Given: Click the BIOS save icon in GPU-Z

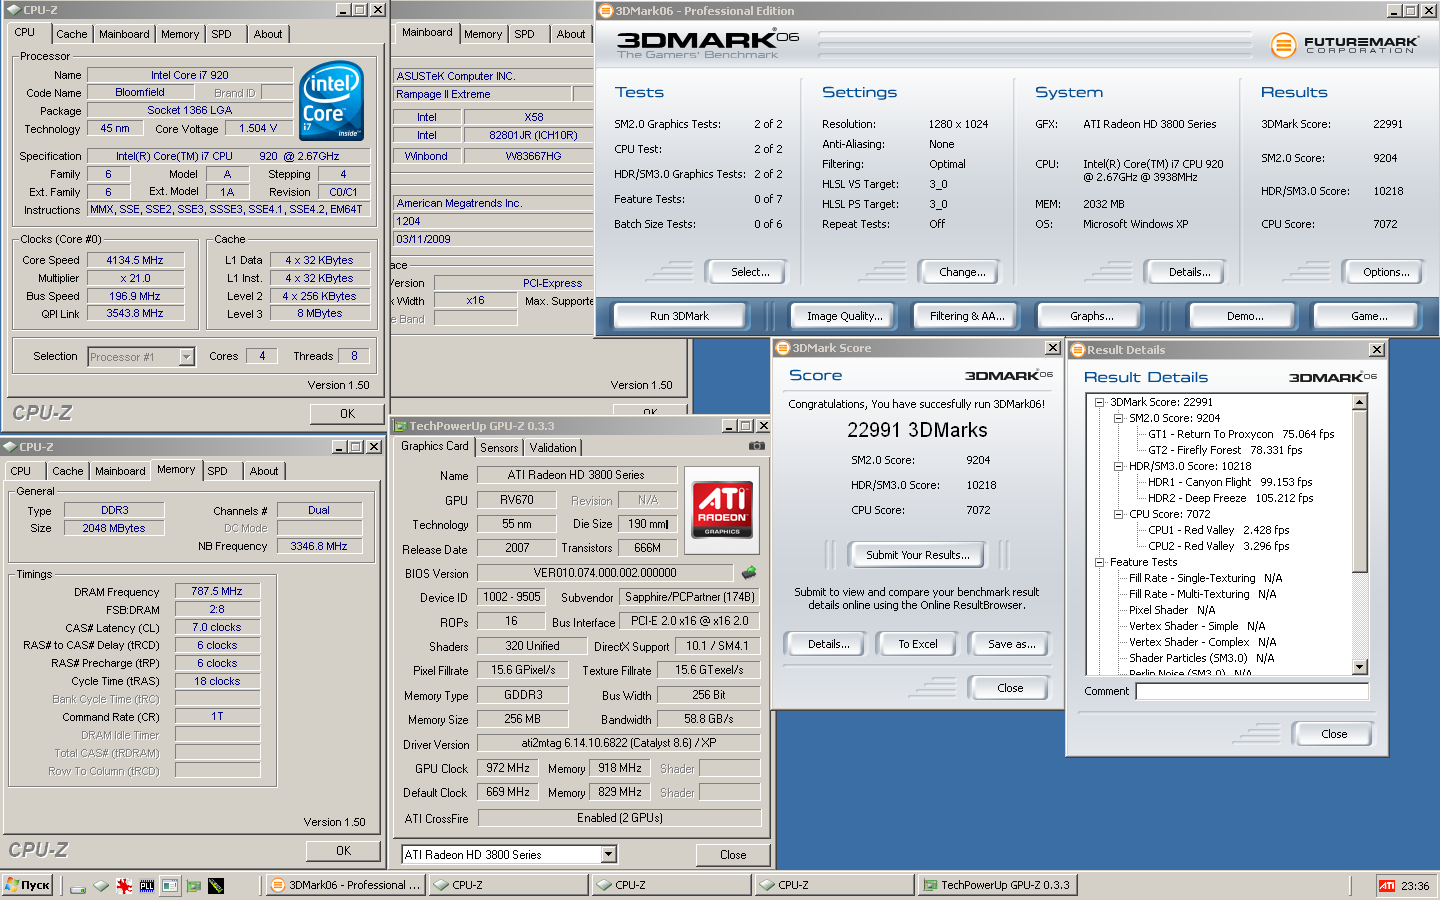Looking at the screenshot, I should [x=749, y=573].
